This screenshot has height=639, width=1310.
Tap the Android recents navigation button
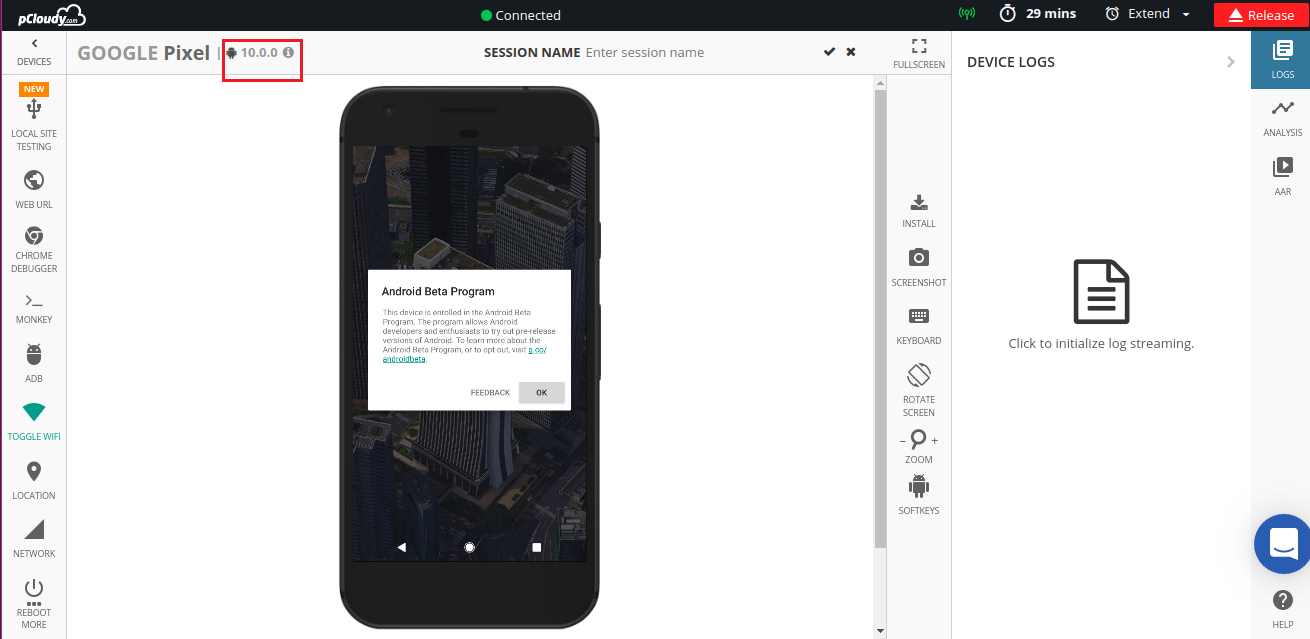coord(536,547)
